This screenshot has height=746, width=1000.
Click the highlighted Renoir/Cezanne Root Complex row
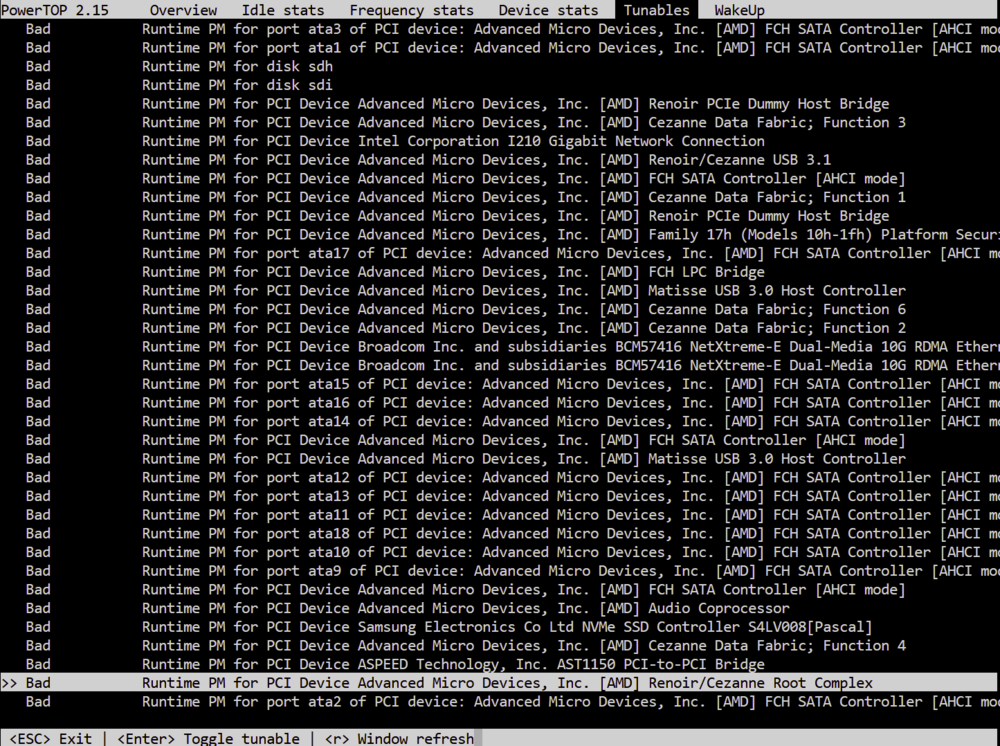pos(500,683)
